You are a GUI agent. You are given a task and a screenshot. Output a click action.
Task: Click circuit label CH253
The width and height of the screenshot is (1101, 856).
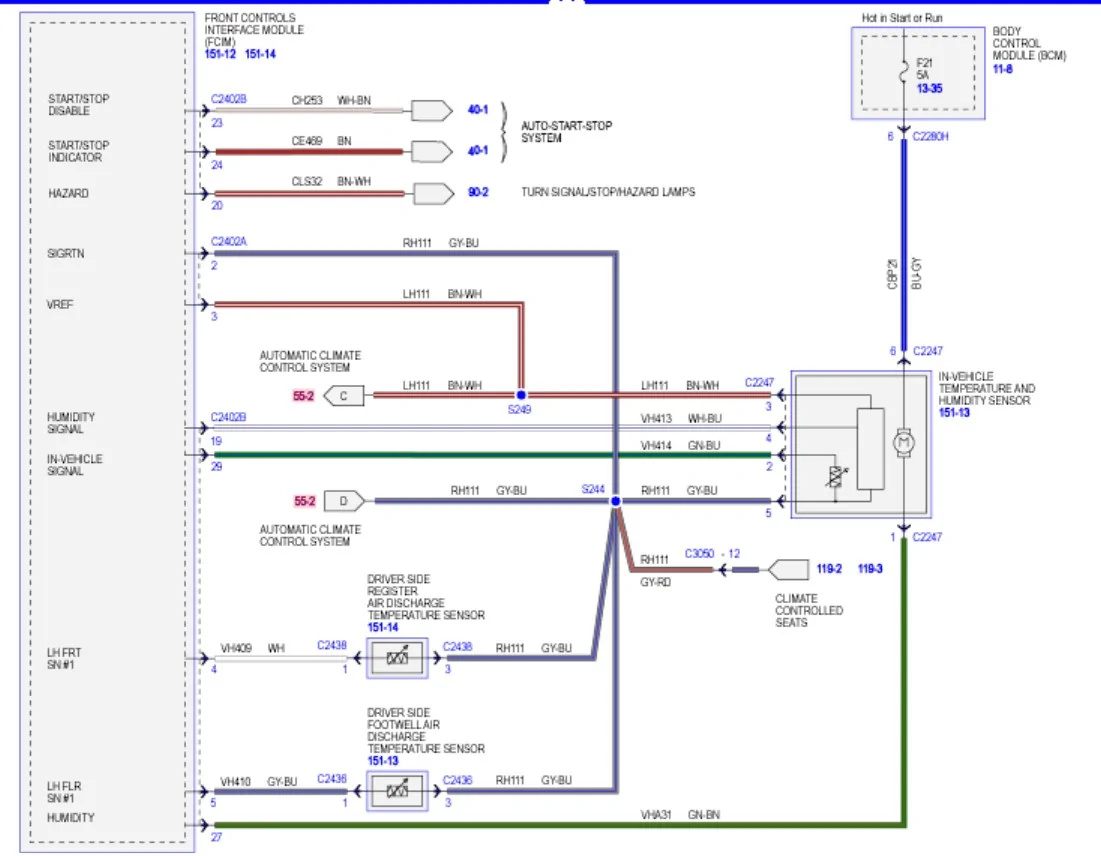pyautogui.click(x=307, y=100)
